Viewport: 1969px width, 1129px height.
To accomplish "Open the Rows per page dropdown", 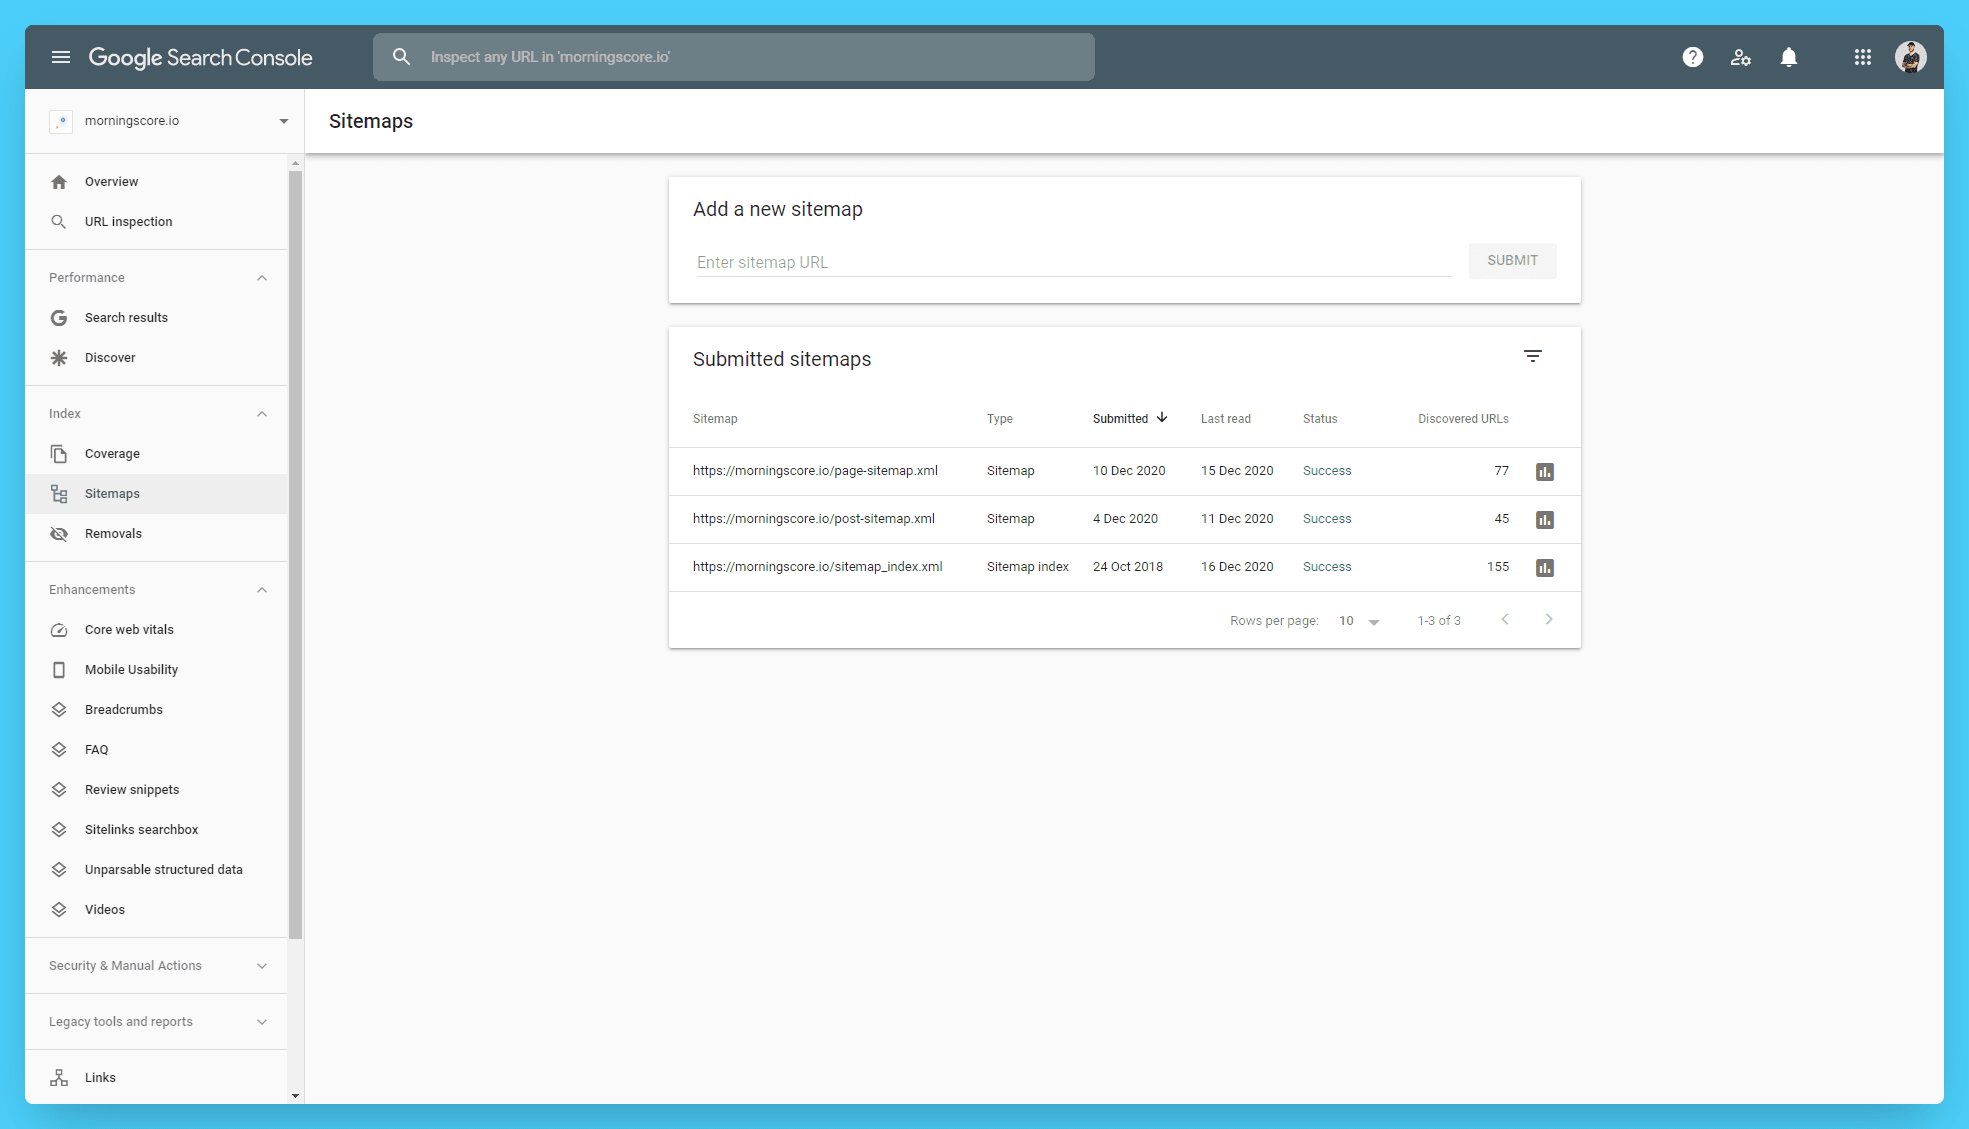I will 1359,621.
